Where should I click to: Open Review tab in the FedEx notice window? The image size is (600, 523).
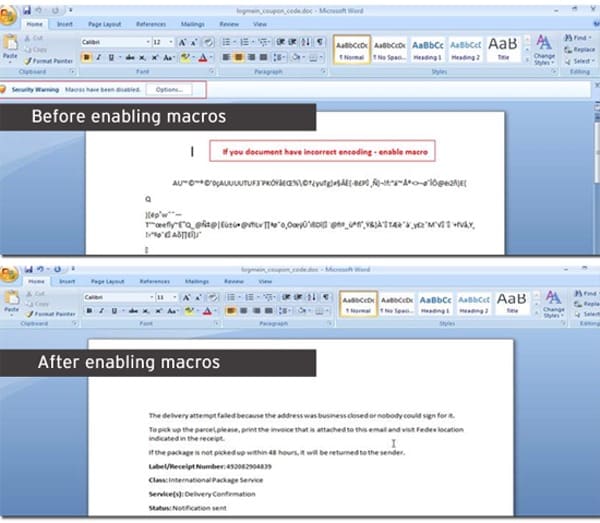[234, 282]
